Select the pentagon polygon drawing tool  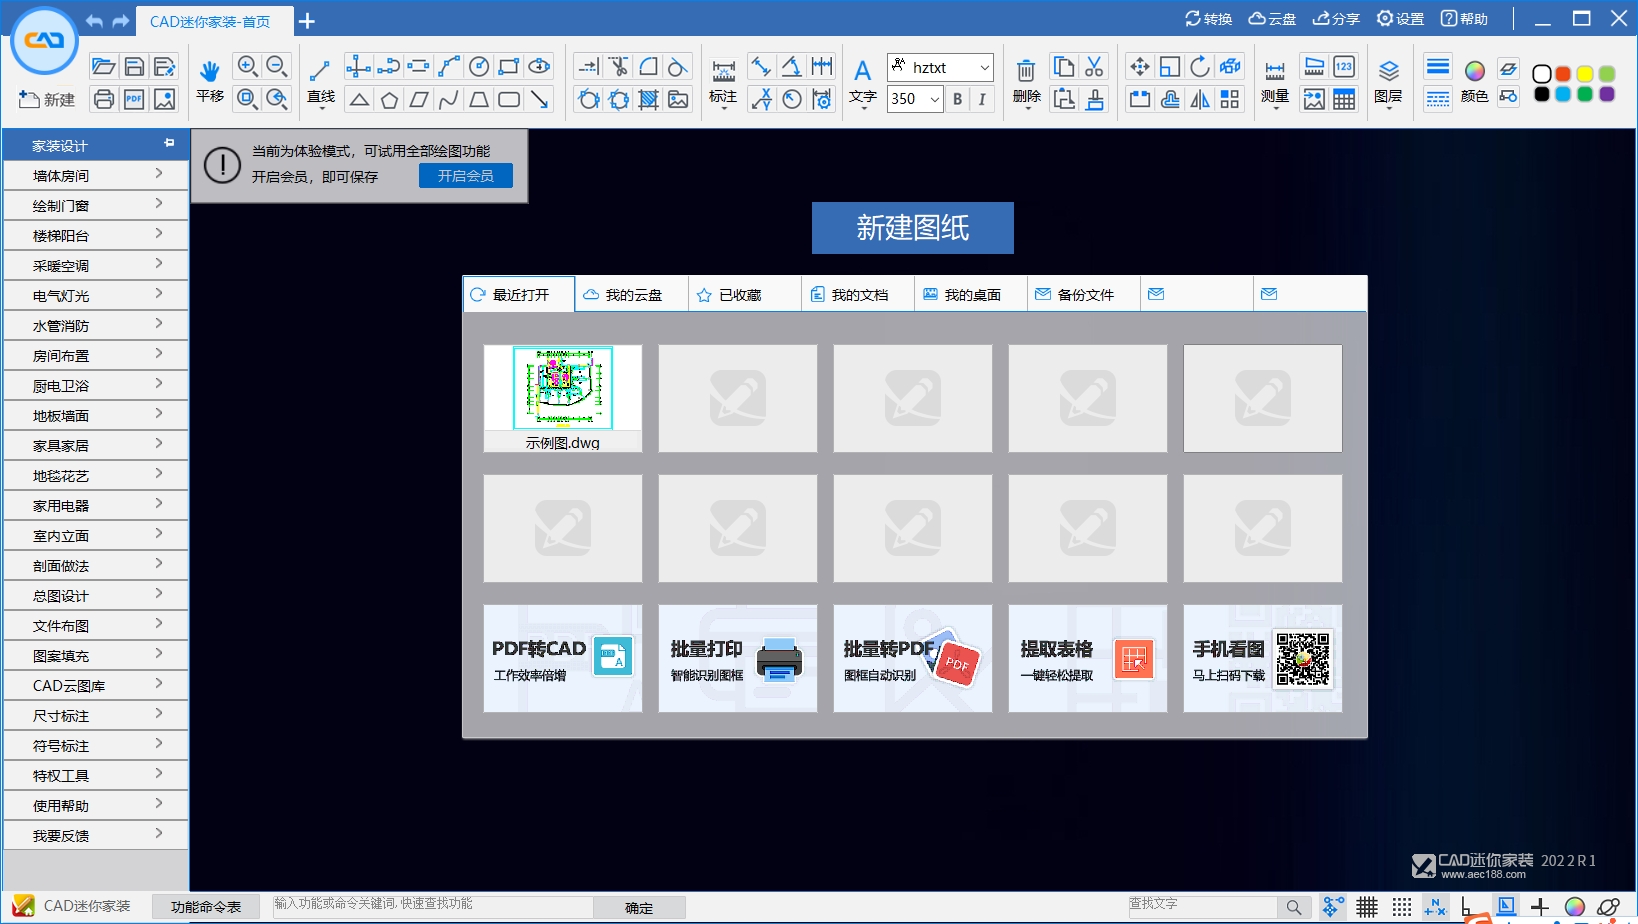pos(389,99)
